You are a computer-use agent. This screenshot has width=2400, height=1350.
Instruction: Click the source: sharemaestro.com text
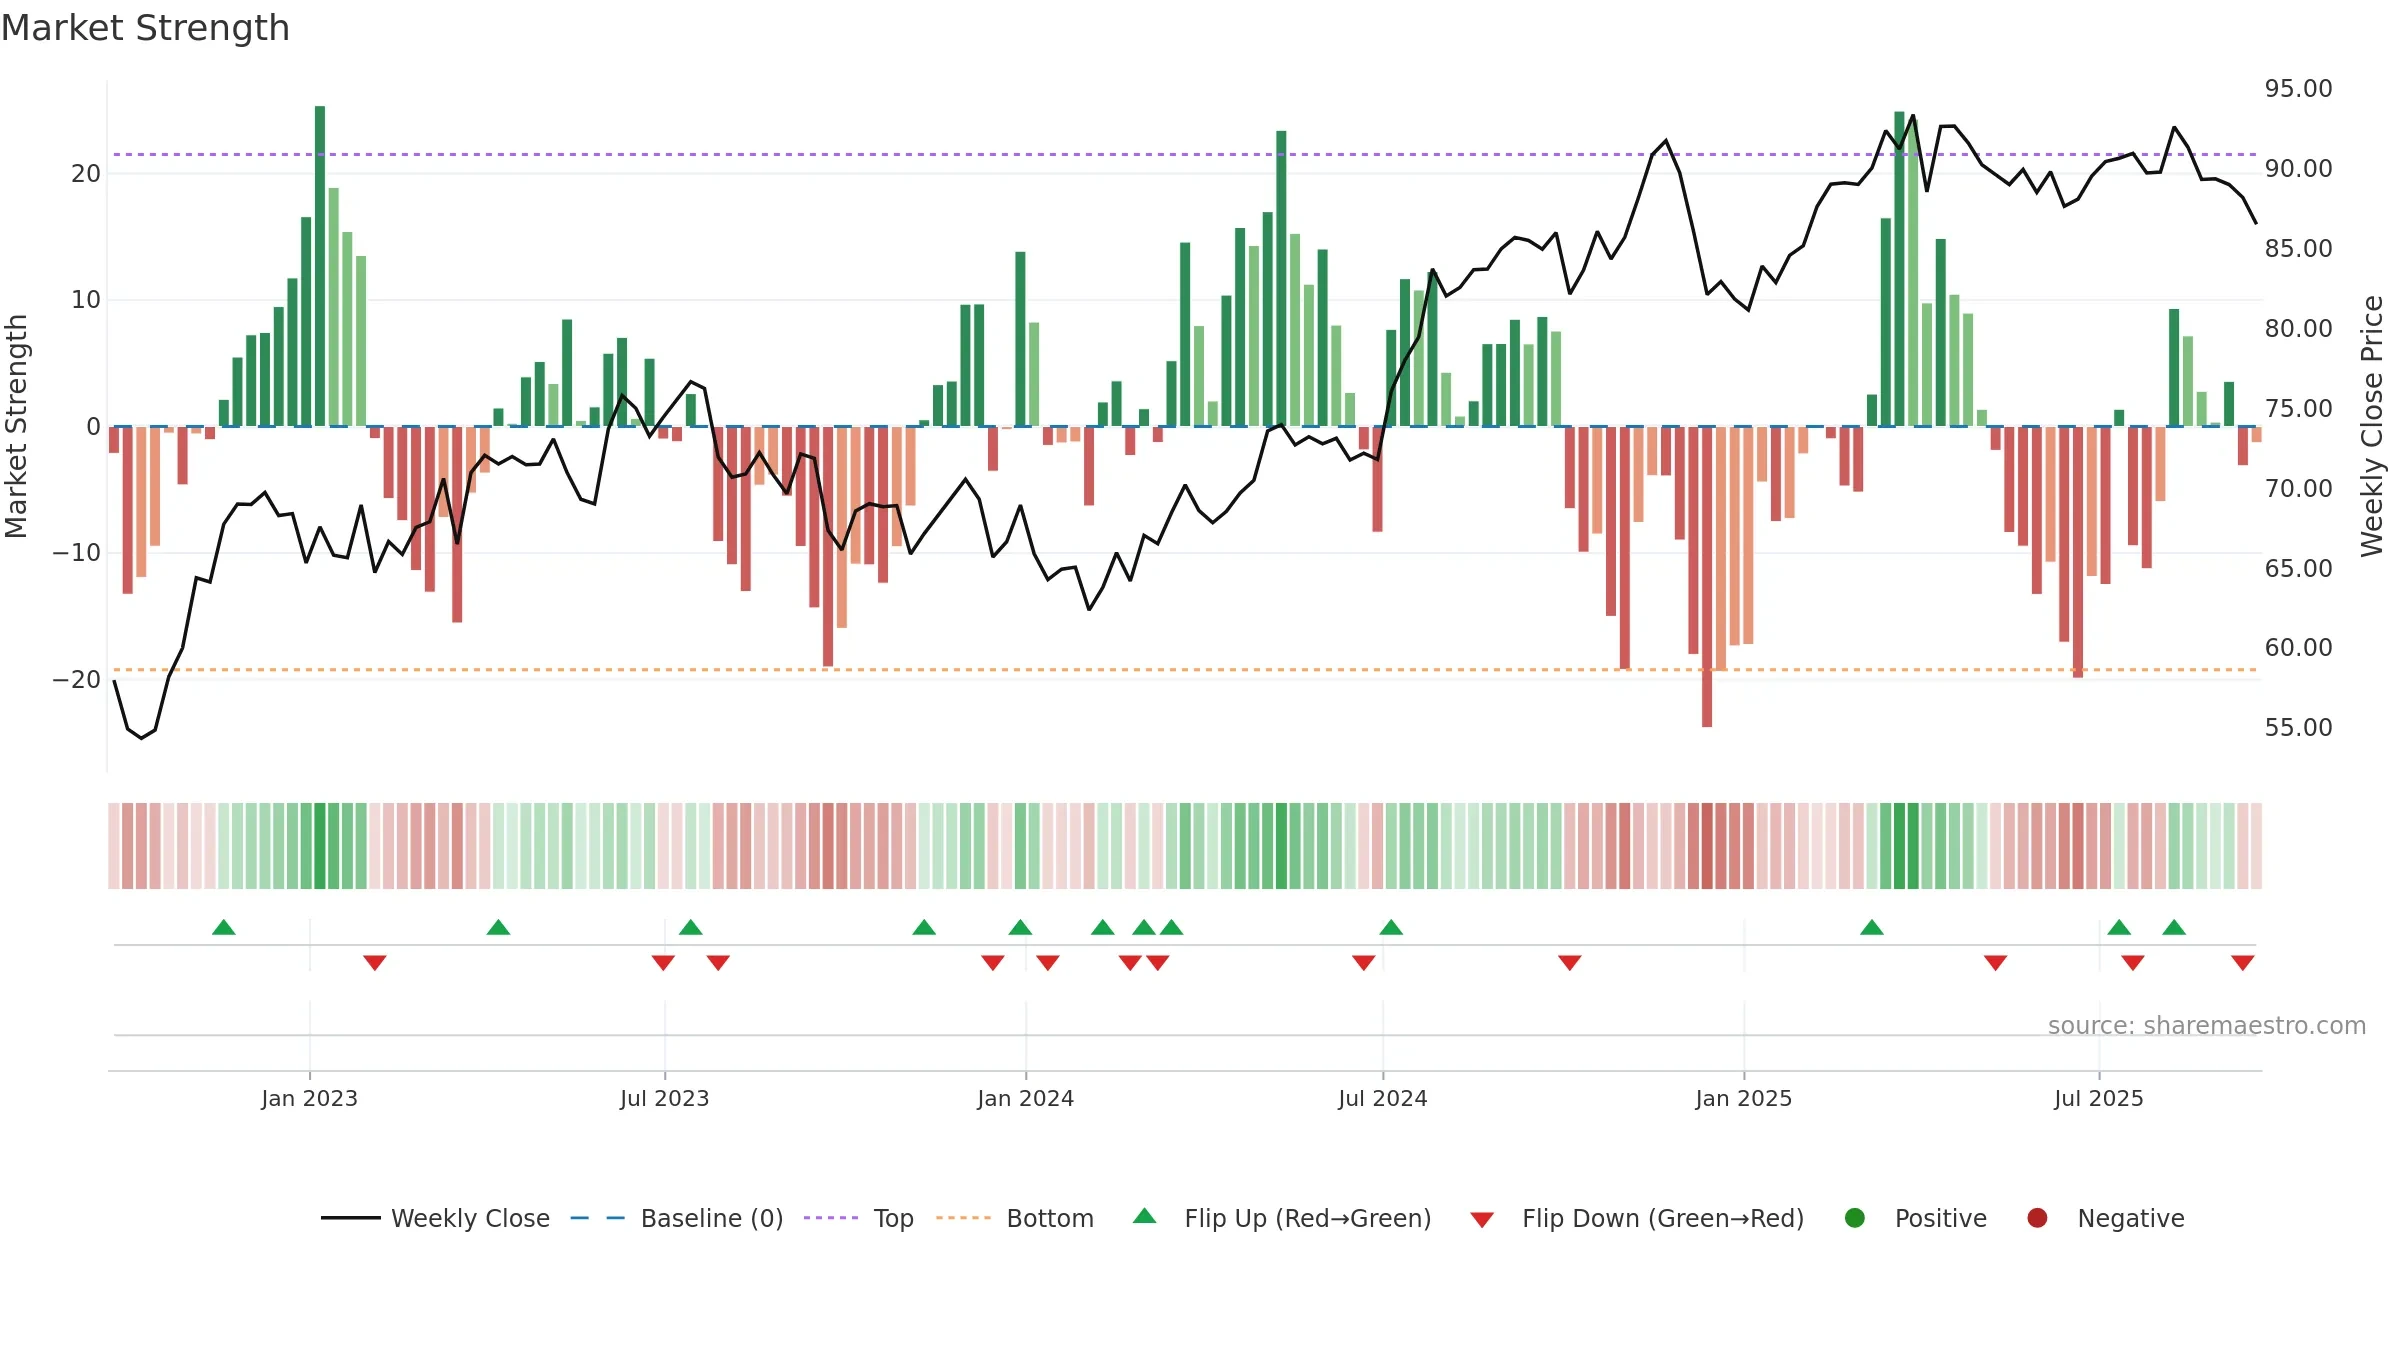click(x=2207, y=1025)
